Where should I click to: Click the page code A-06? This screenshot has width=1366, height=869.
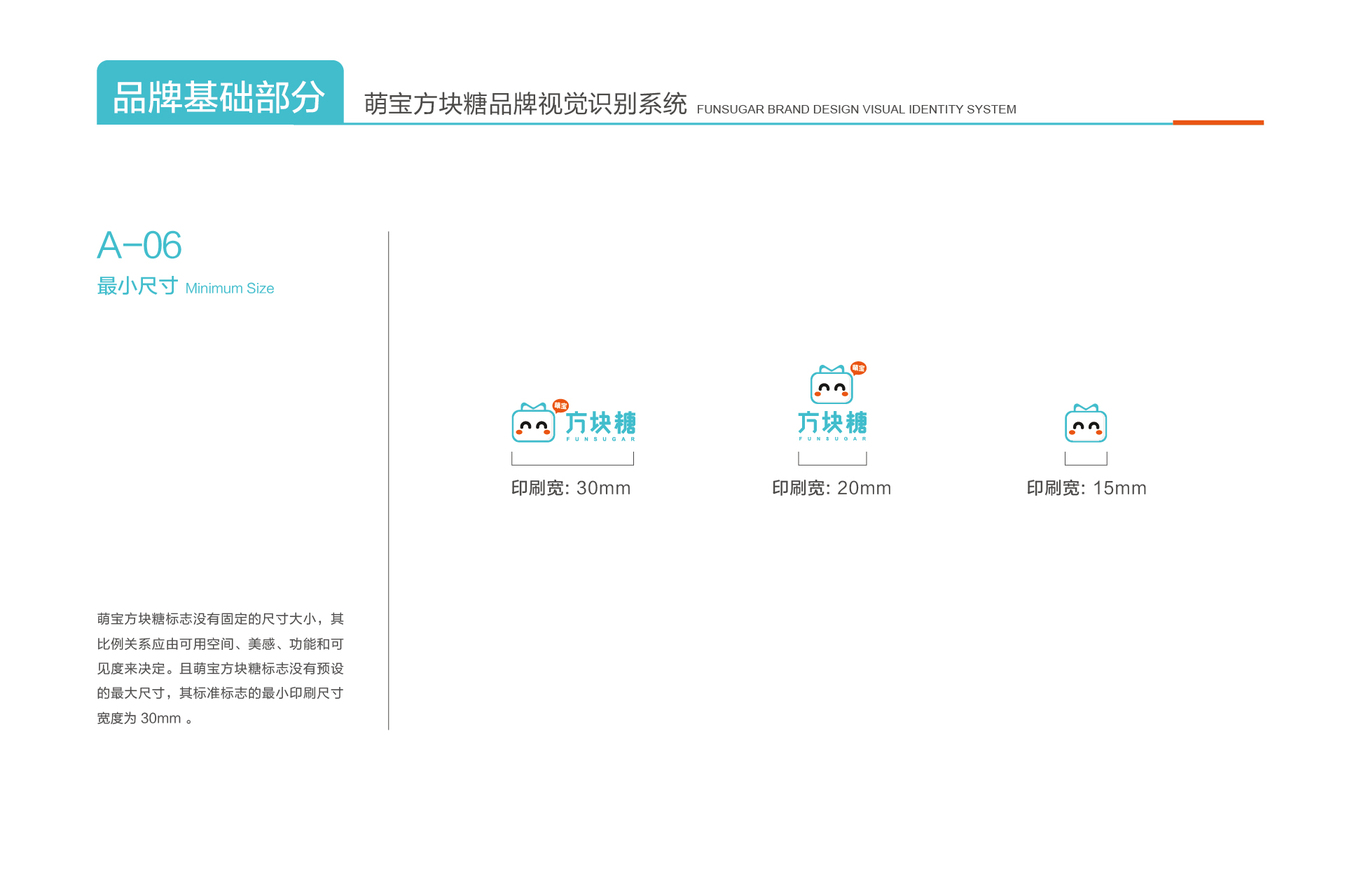click(x=139, y=245)
